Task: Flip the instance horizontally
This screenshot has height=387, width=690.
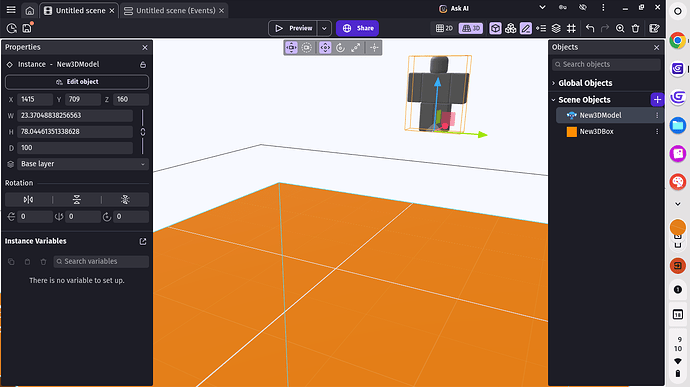Action: pos(28,200)
